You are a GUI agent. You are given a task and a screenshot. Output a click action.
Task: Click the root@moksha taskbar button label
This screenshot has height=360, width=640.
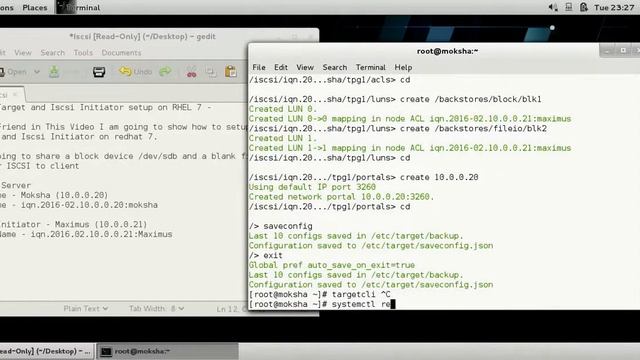pos(142,351)
